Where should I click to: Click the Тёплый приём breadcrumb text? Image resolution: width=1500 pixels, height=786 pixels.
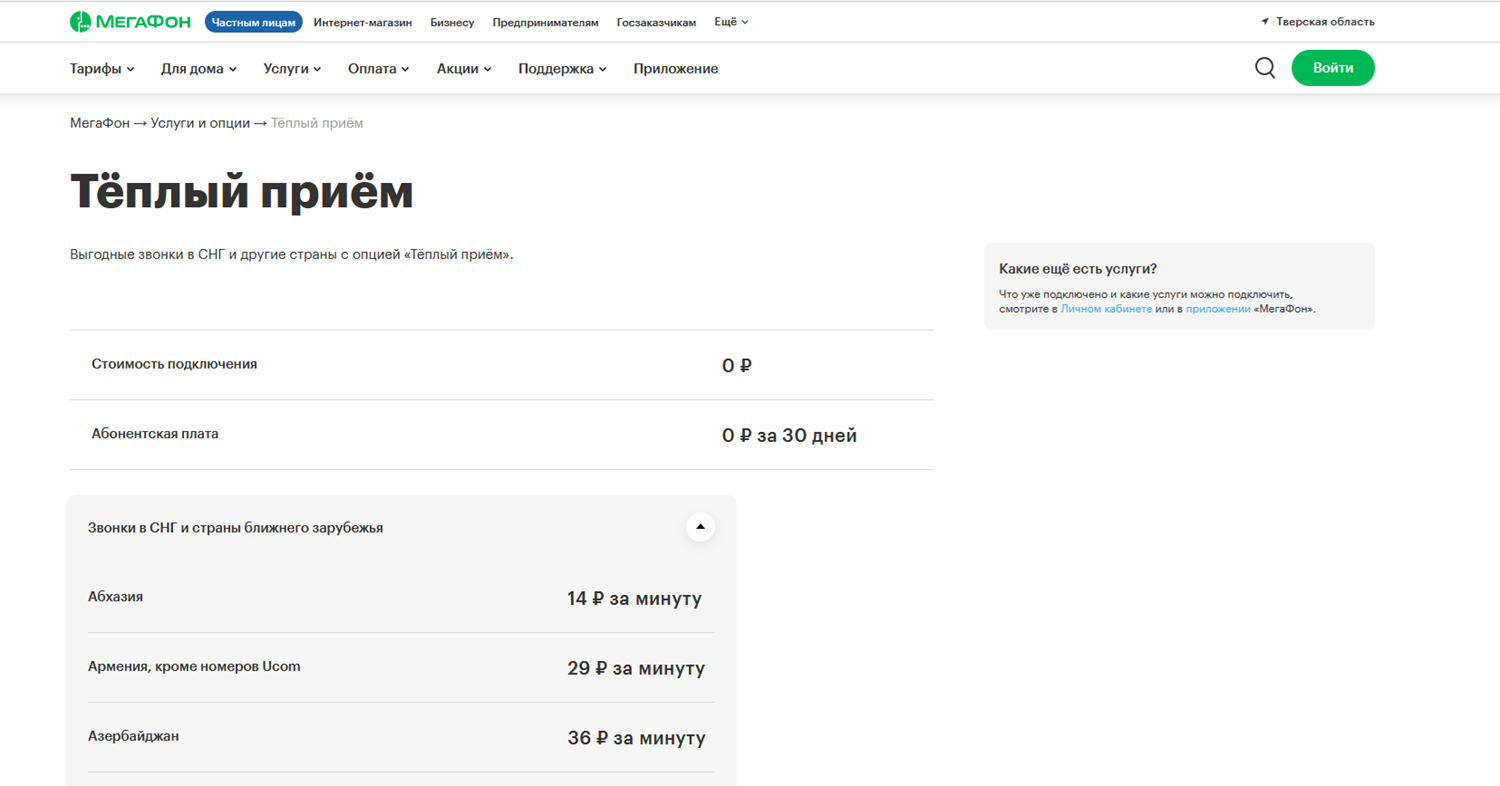click(317, 123)
